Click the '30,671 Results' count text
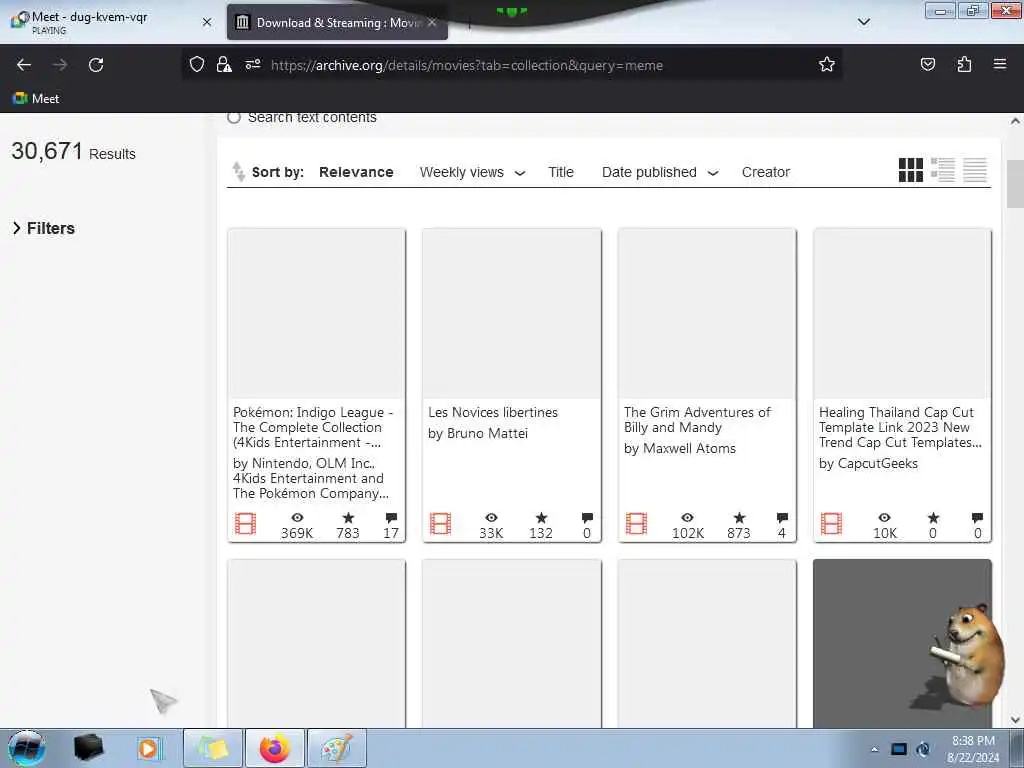The width and height of the screenshot is (1024, 768). [73, 152]
